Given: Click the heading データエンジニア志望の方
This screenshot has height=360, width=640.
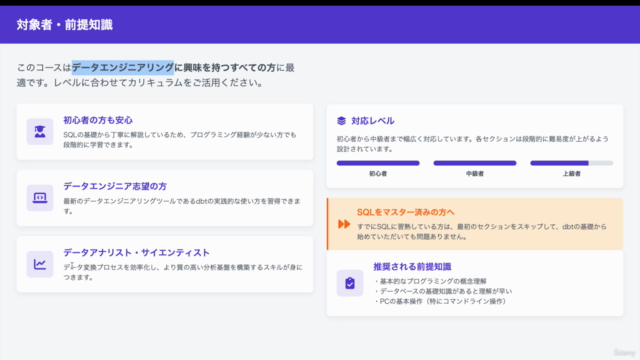Looking at the screenshot, I should pos(115,186).
